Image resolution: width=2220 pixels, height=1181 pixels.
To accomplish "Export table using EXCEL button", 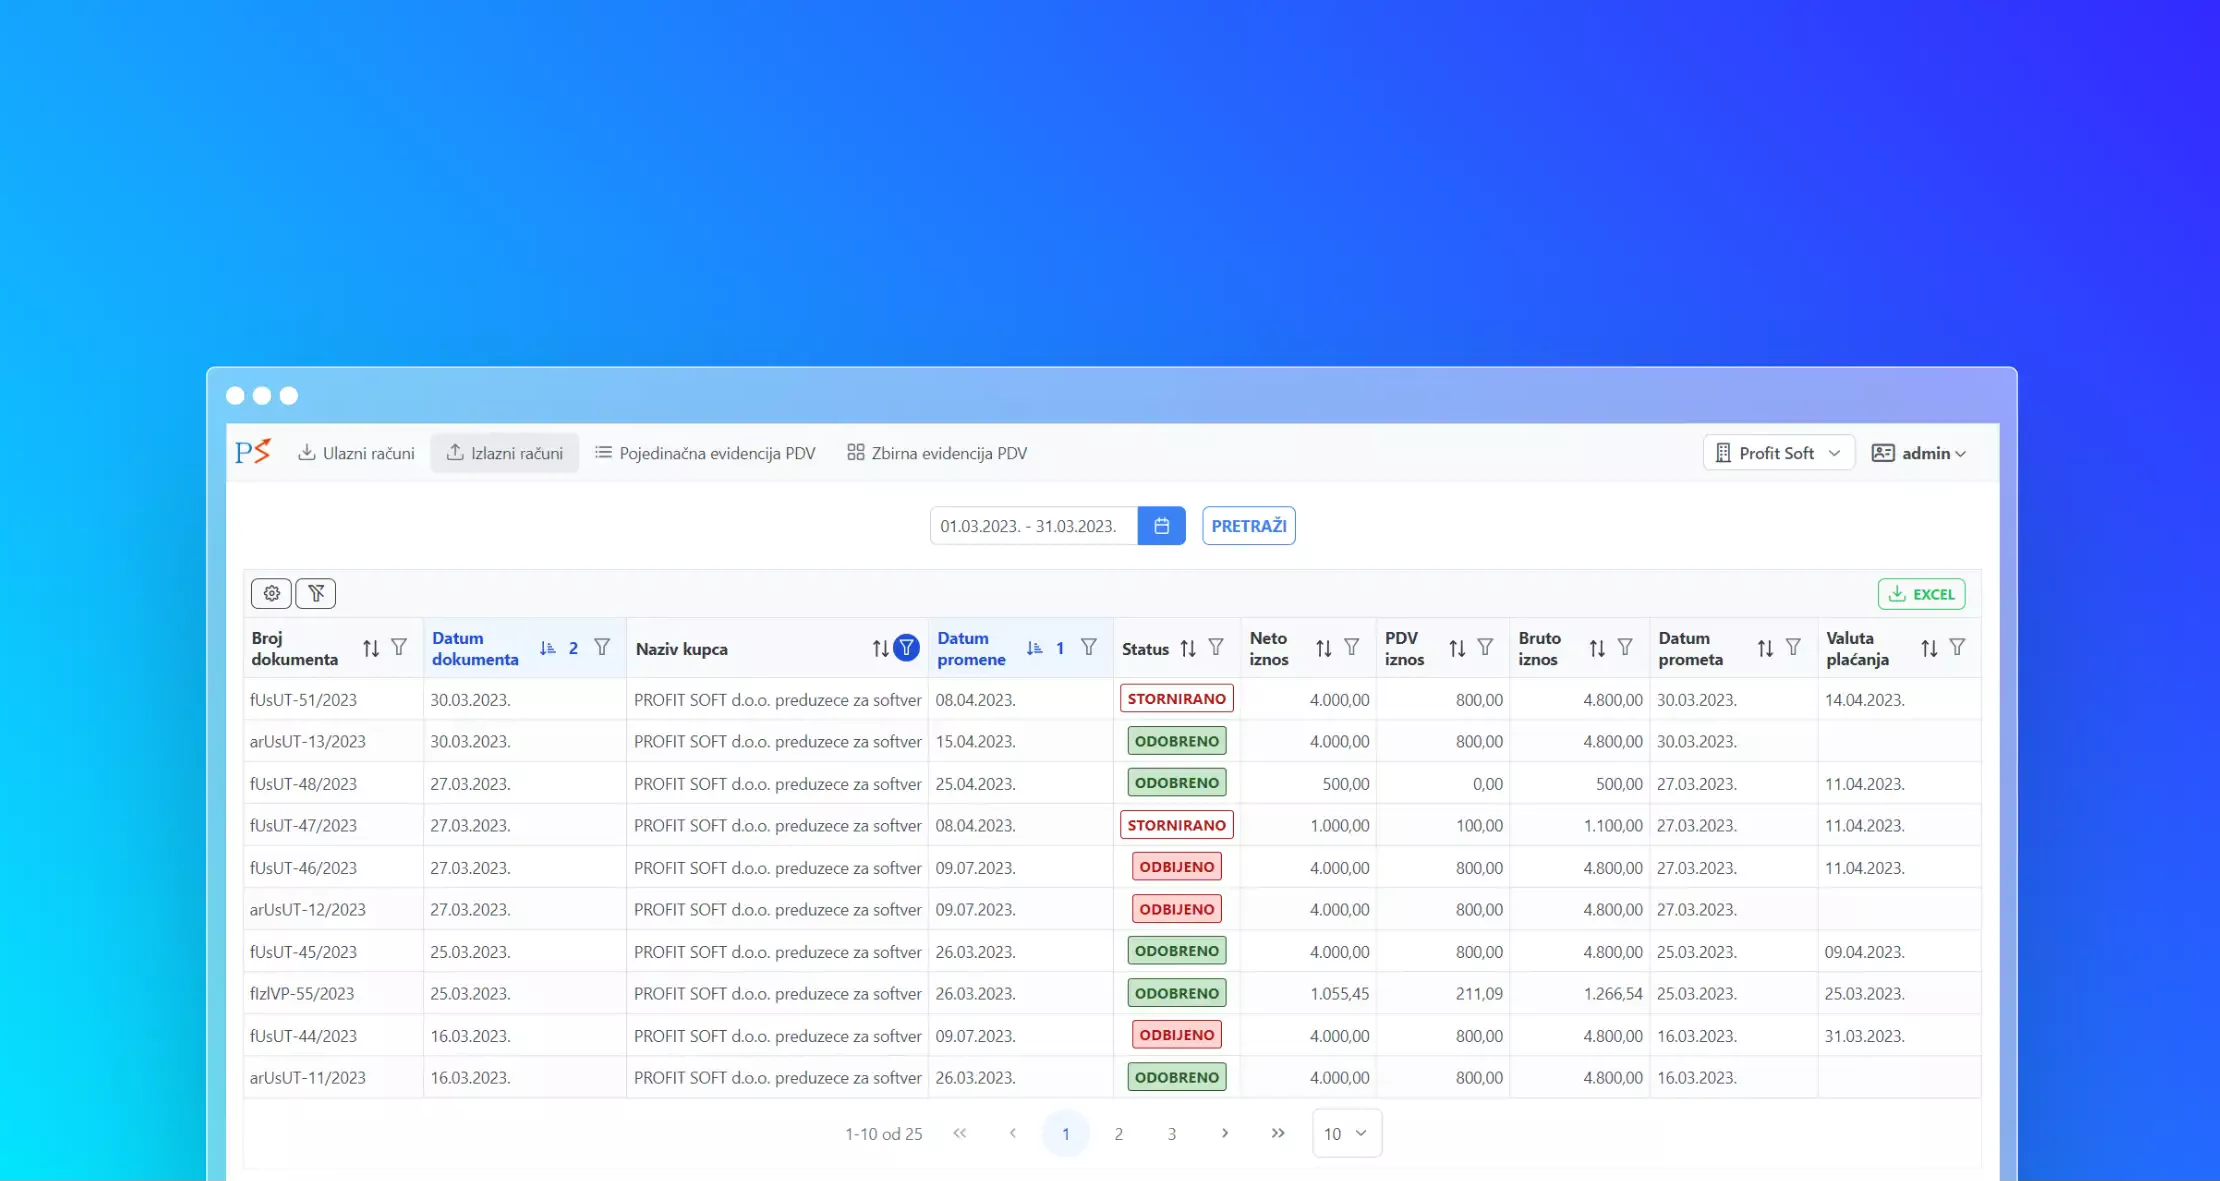I will click(1921, 594).
